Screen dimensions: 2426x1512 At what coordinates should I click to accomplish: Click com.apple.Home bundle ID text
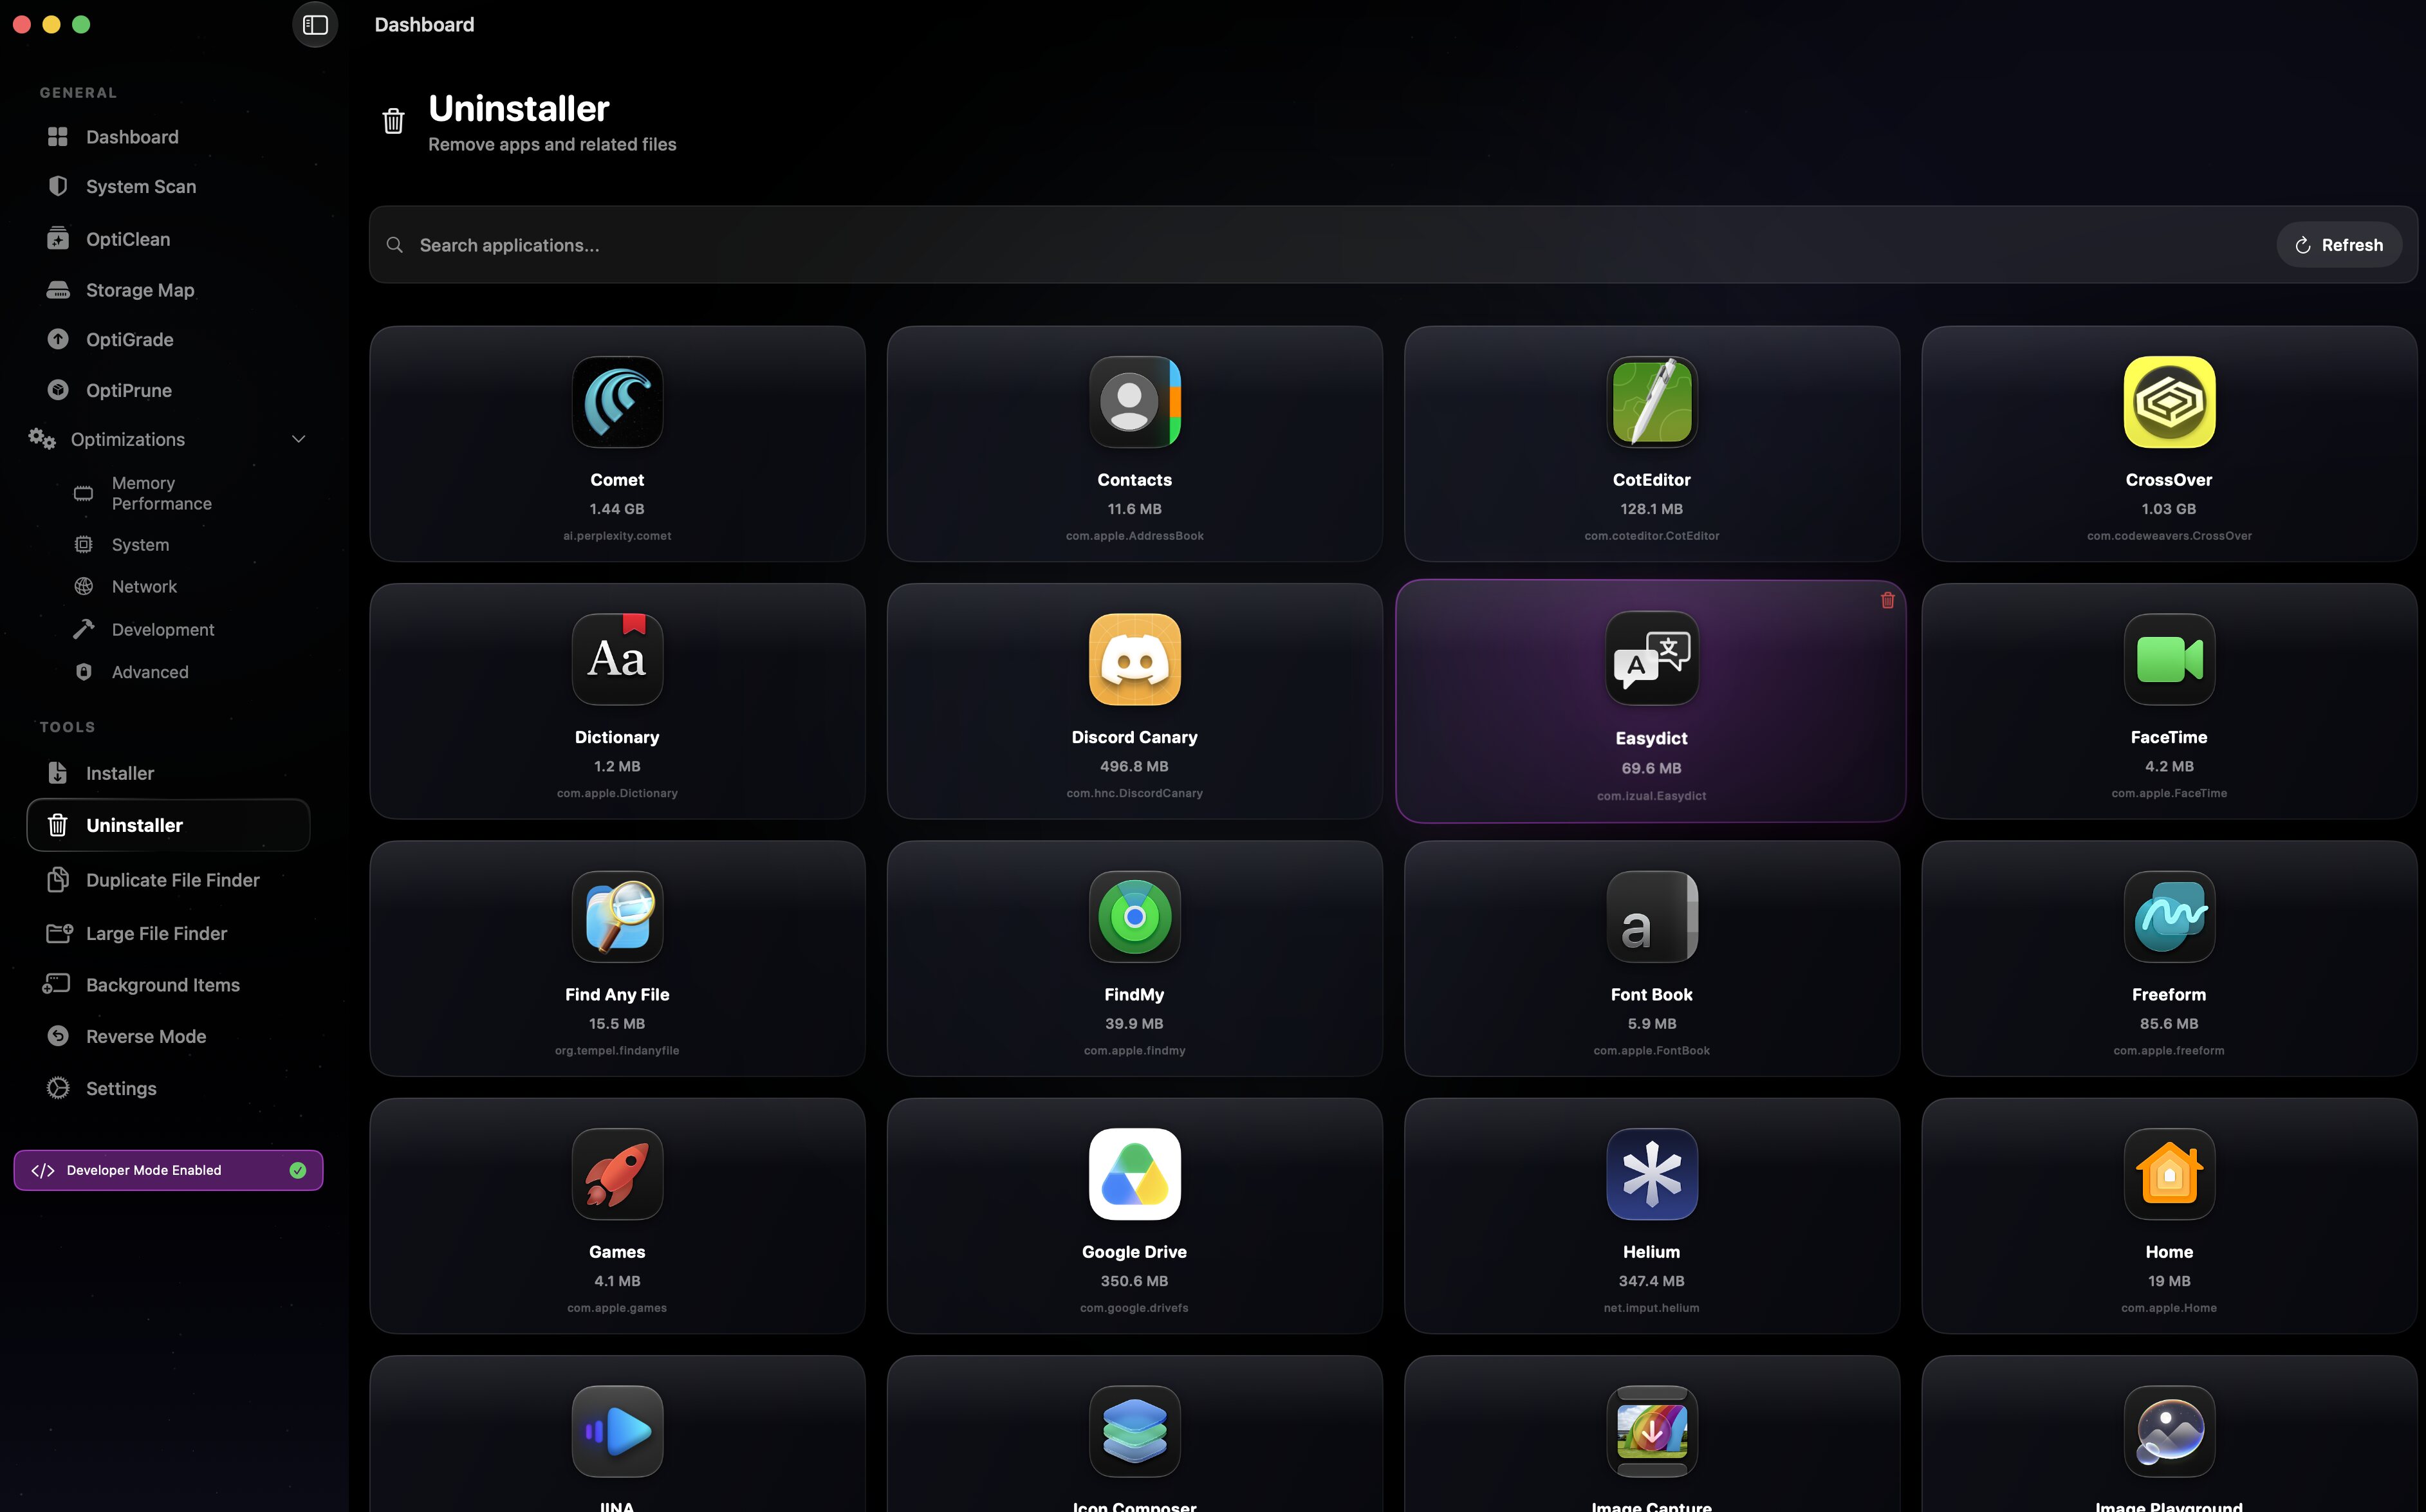tap(2168, 1308)
